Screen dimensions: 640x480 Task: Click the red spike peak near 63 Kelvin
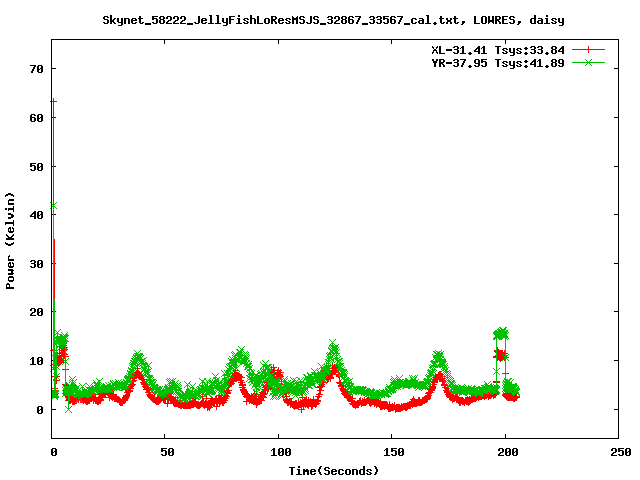point(53,101)
